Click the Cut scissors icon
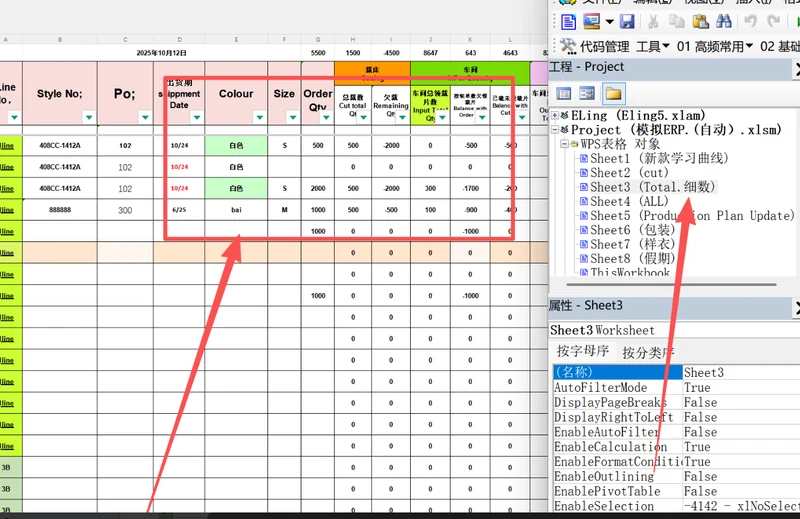Image resolution: width=800 pixels, height=519 pixels. pos(653,22)
